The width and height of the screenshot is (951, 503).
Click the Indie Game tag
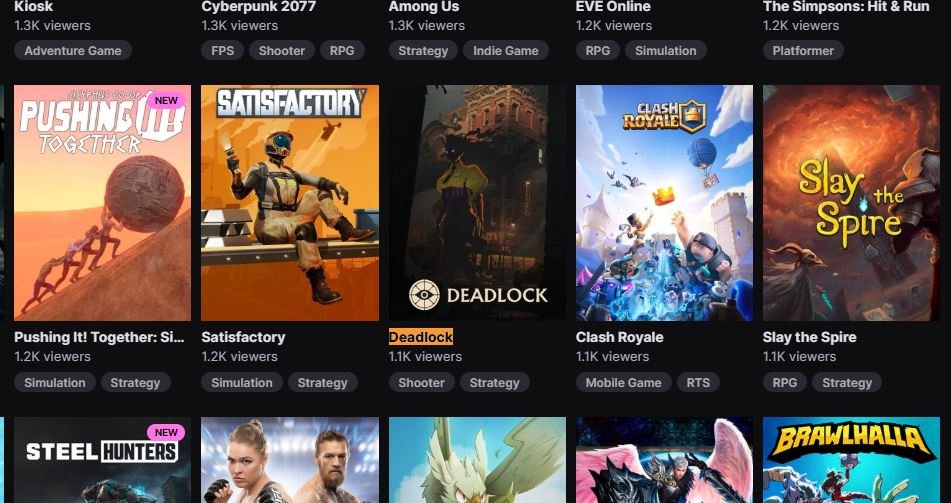tap(506, 50)
